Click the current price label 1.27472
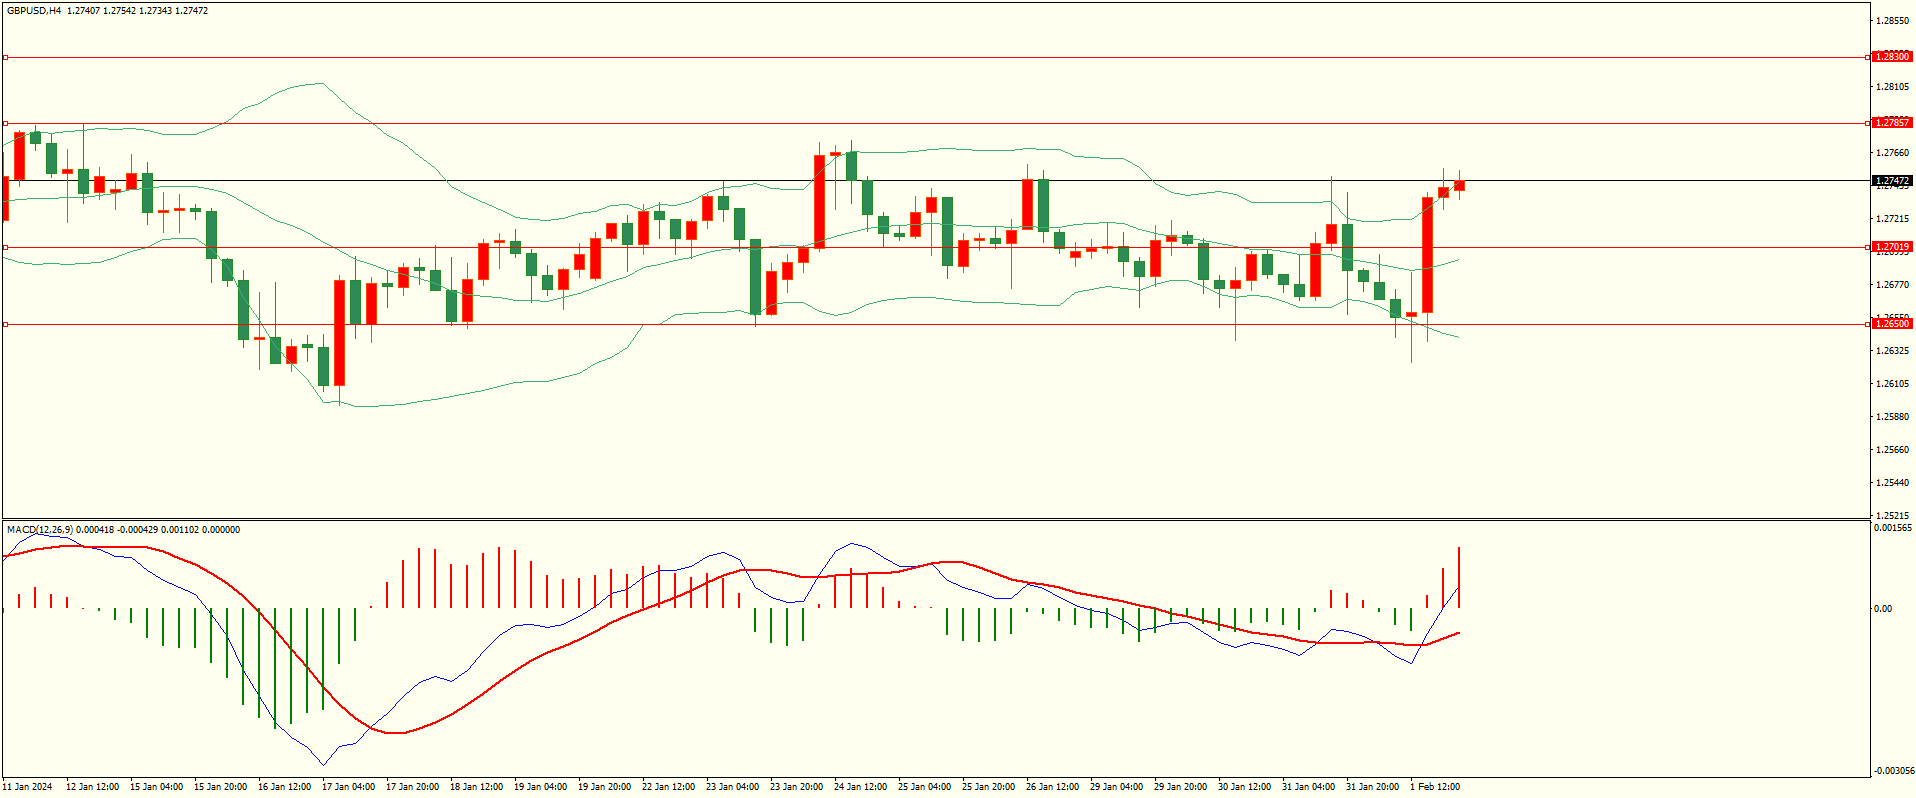Viewport: 1916px width, 798px height. pyautogui.click(x=1892, y=181)
